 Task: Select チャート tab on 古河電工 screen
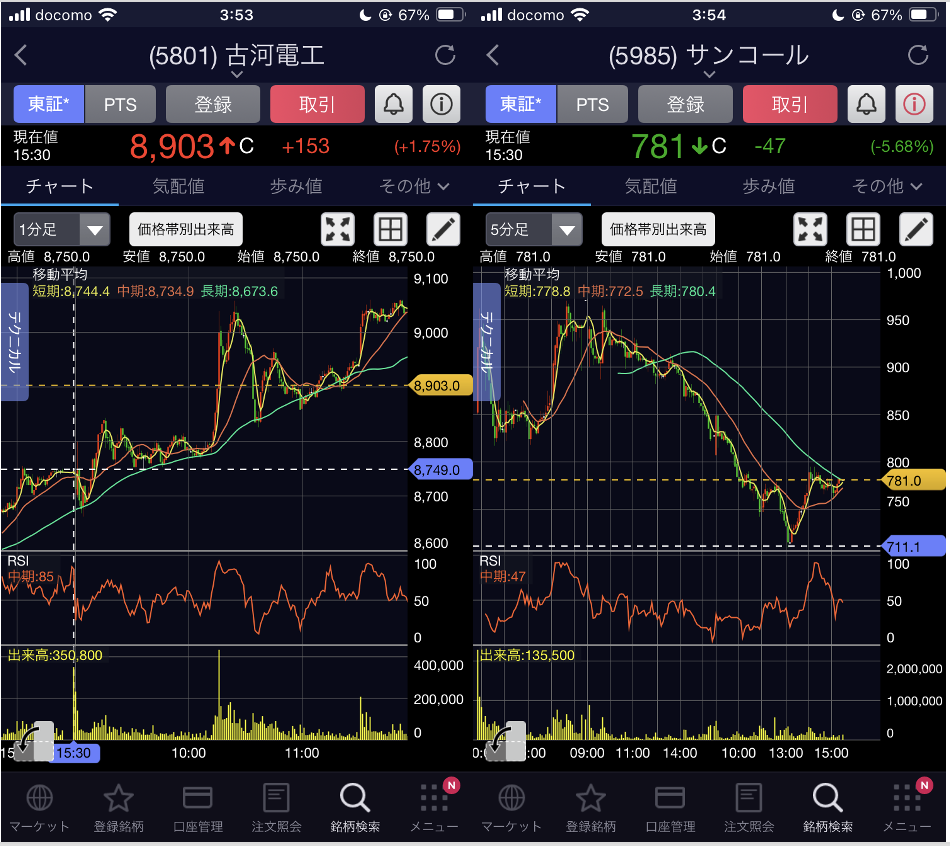(59, 186)
